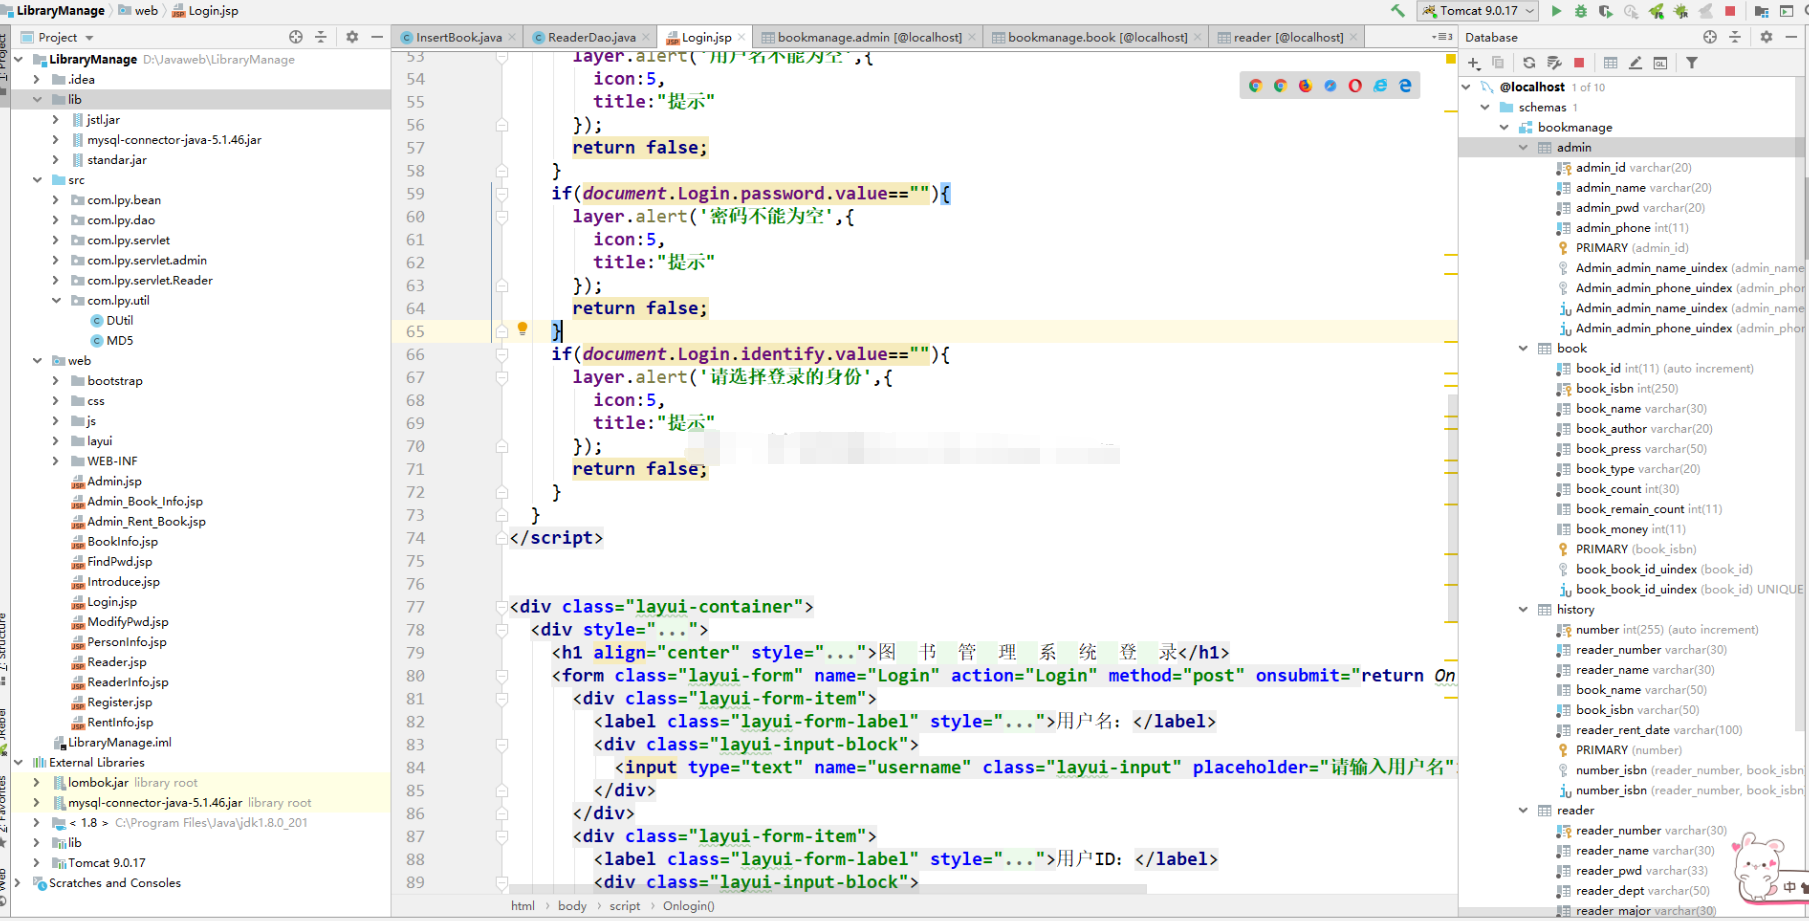The height and width of the screenshot is (921, 1809).
Task: Click the 'body' breadcrumb at editor bottom
Action: coord(572,906)
